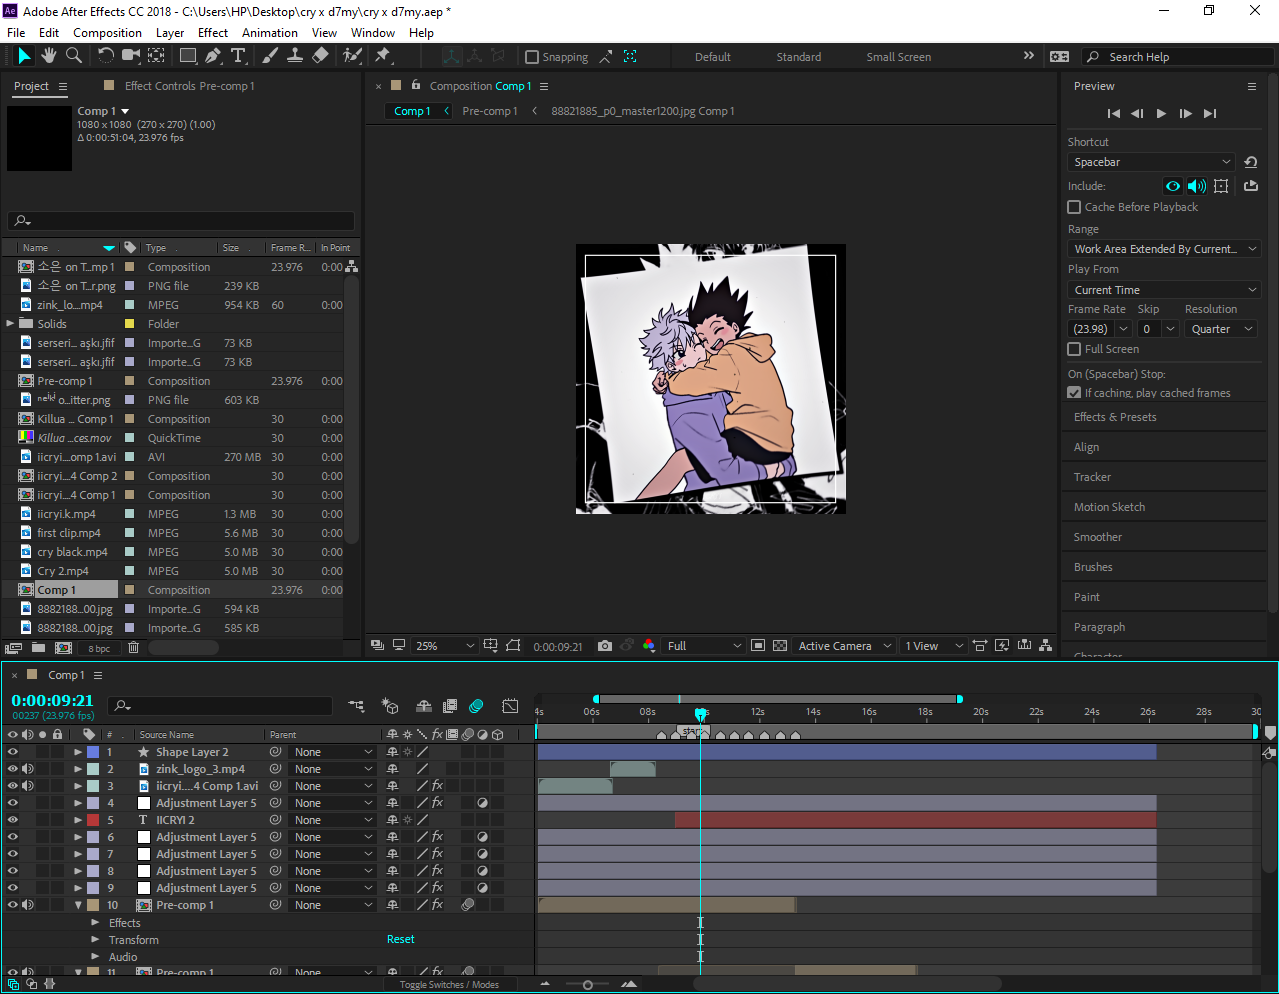Click the timeline current time 0:00:09:21
The height and width of the screenshot is (994, 1279).
point(52,701)
